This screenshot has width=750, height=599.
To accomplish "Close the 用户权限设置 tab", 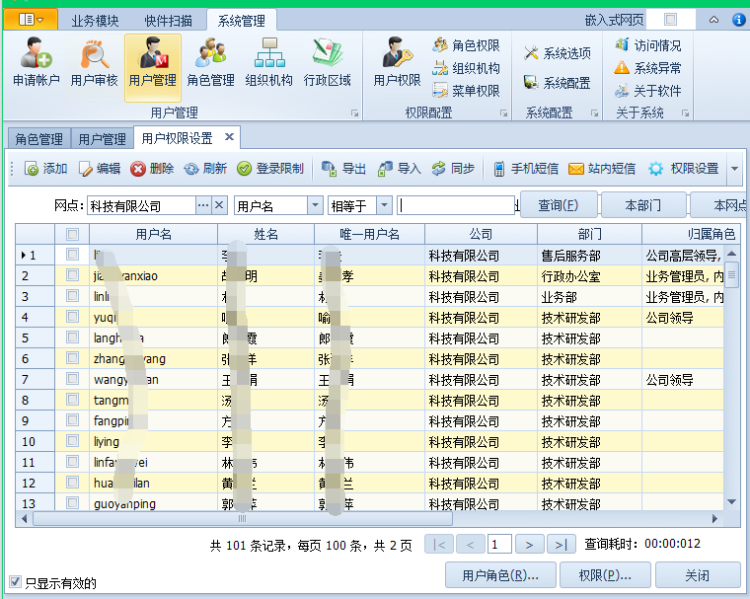I will click(x=229, y=137).
